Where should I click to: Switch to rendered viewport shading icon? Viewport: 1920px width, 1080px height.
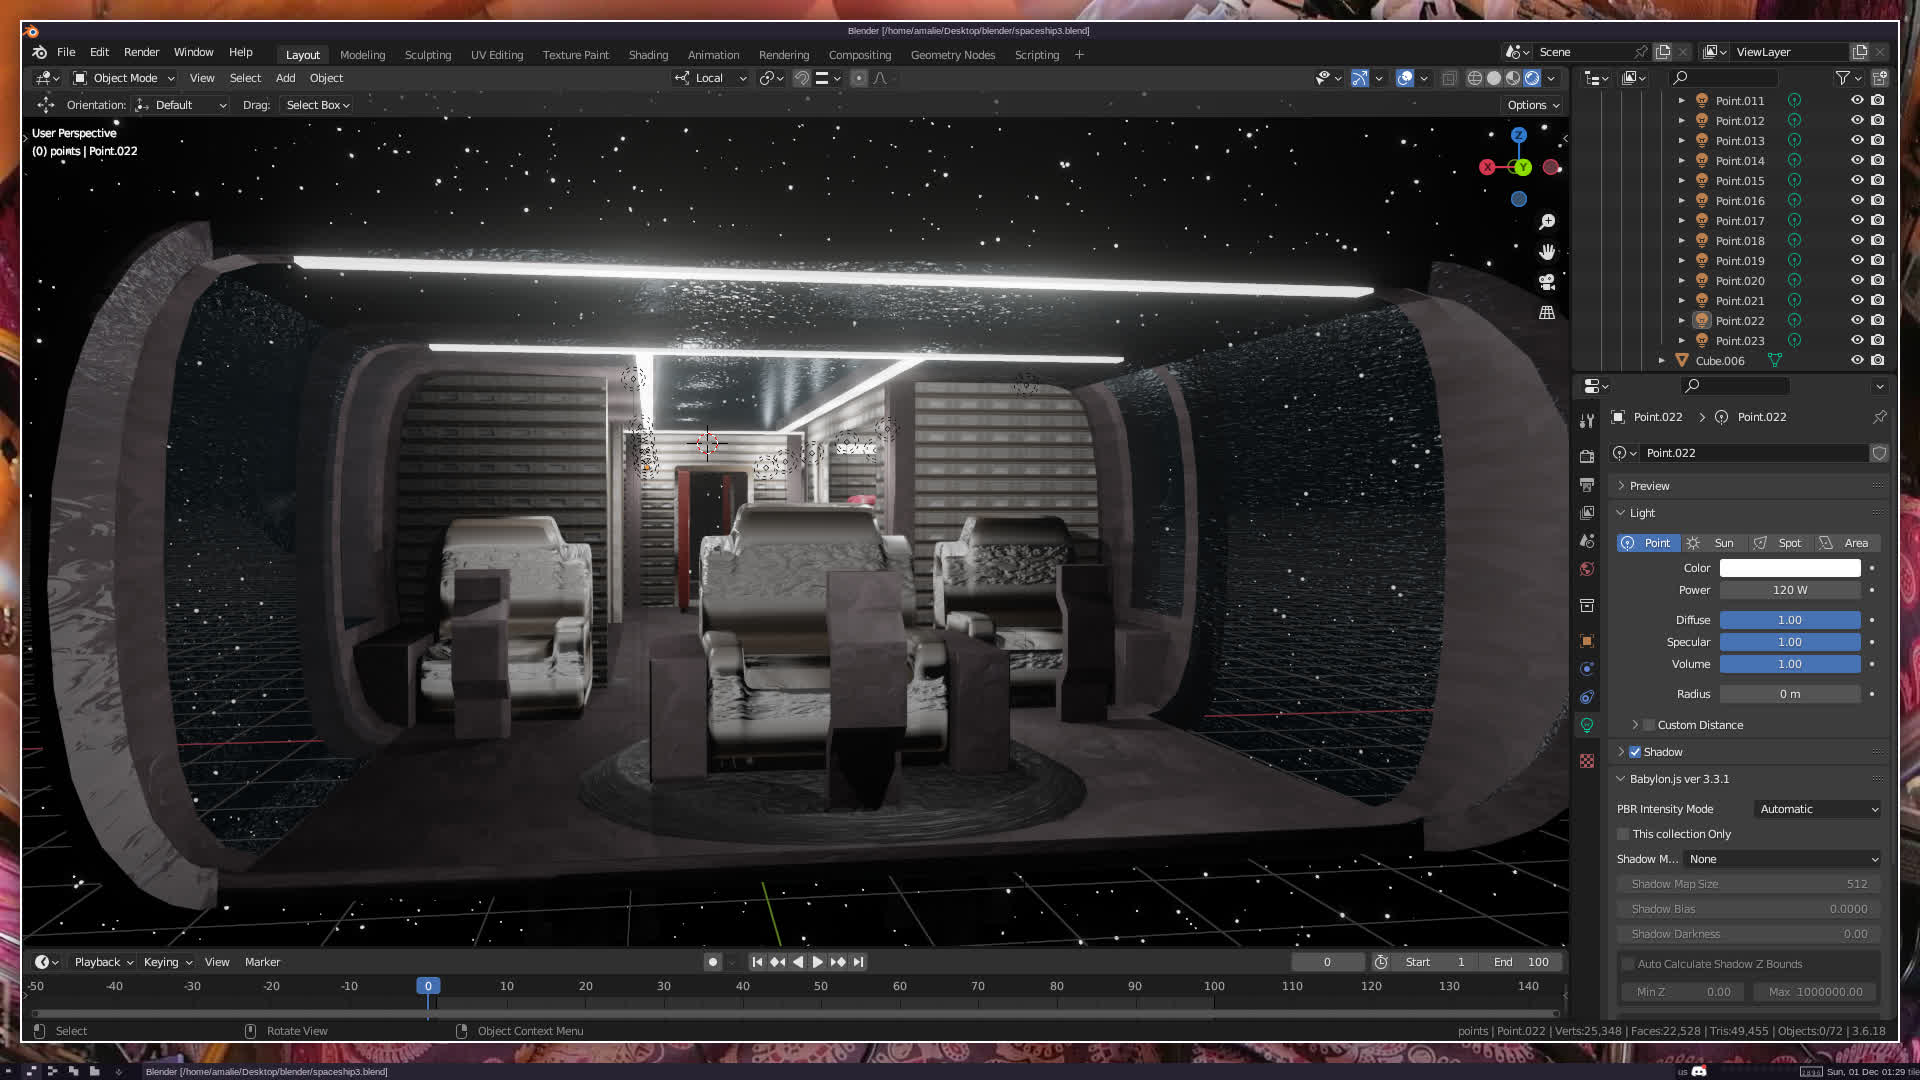pos(1532,78)
